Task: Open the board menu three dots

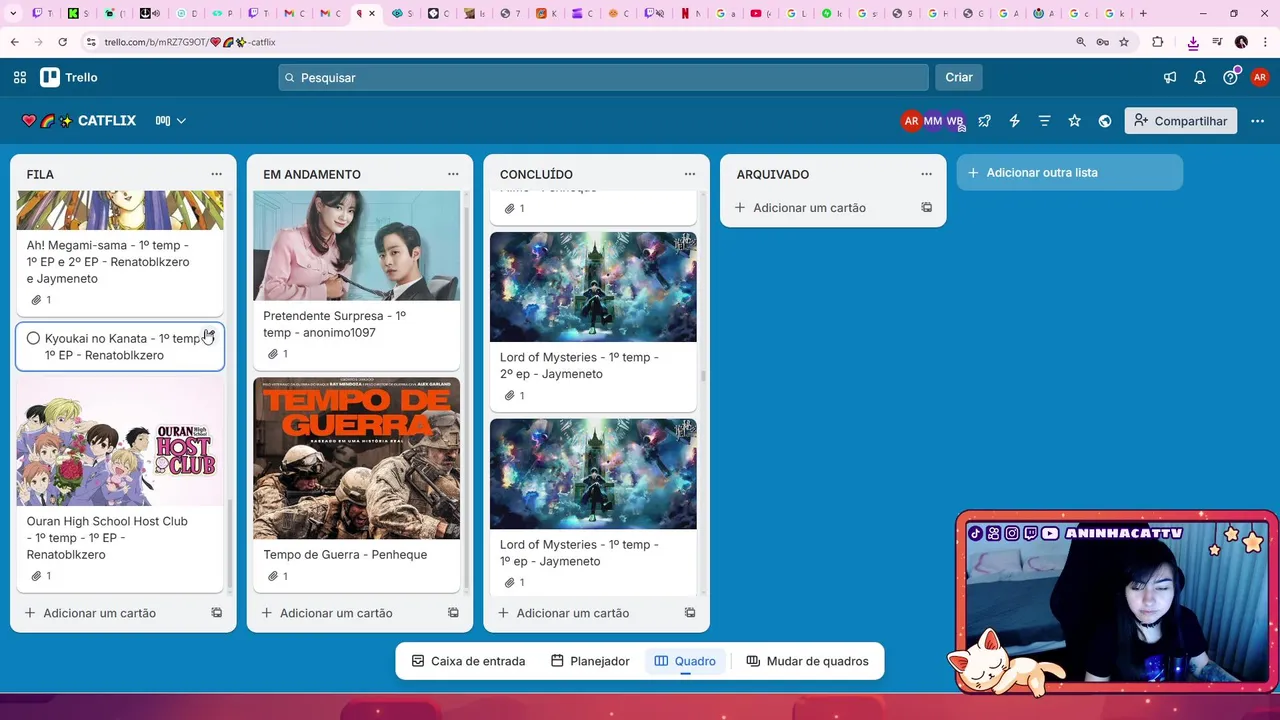Action: point(1258,121)
